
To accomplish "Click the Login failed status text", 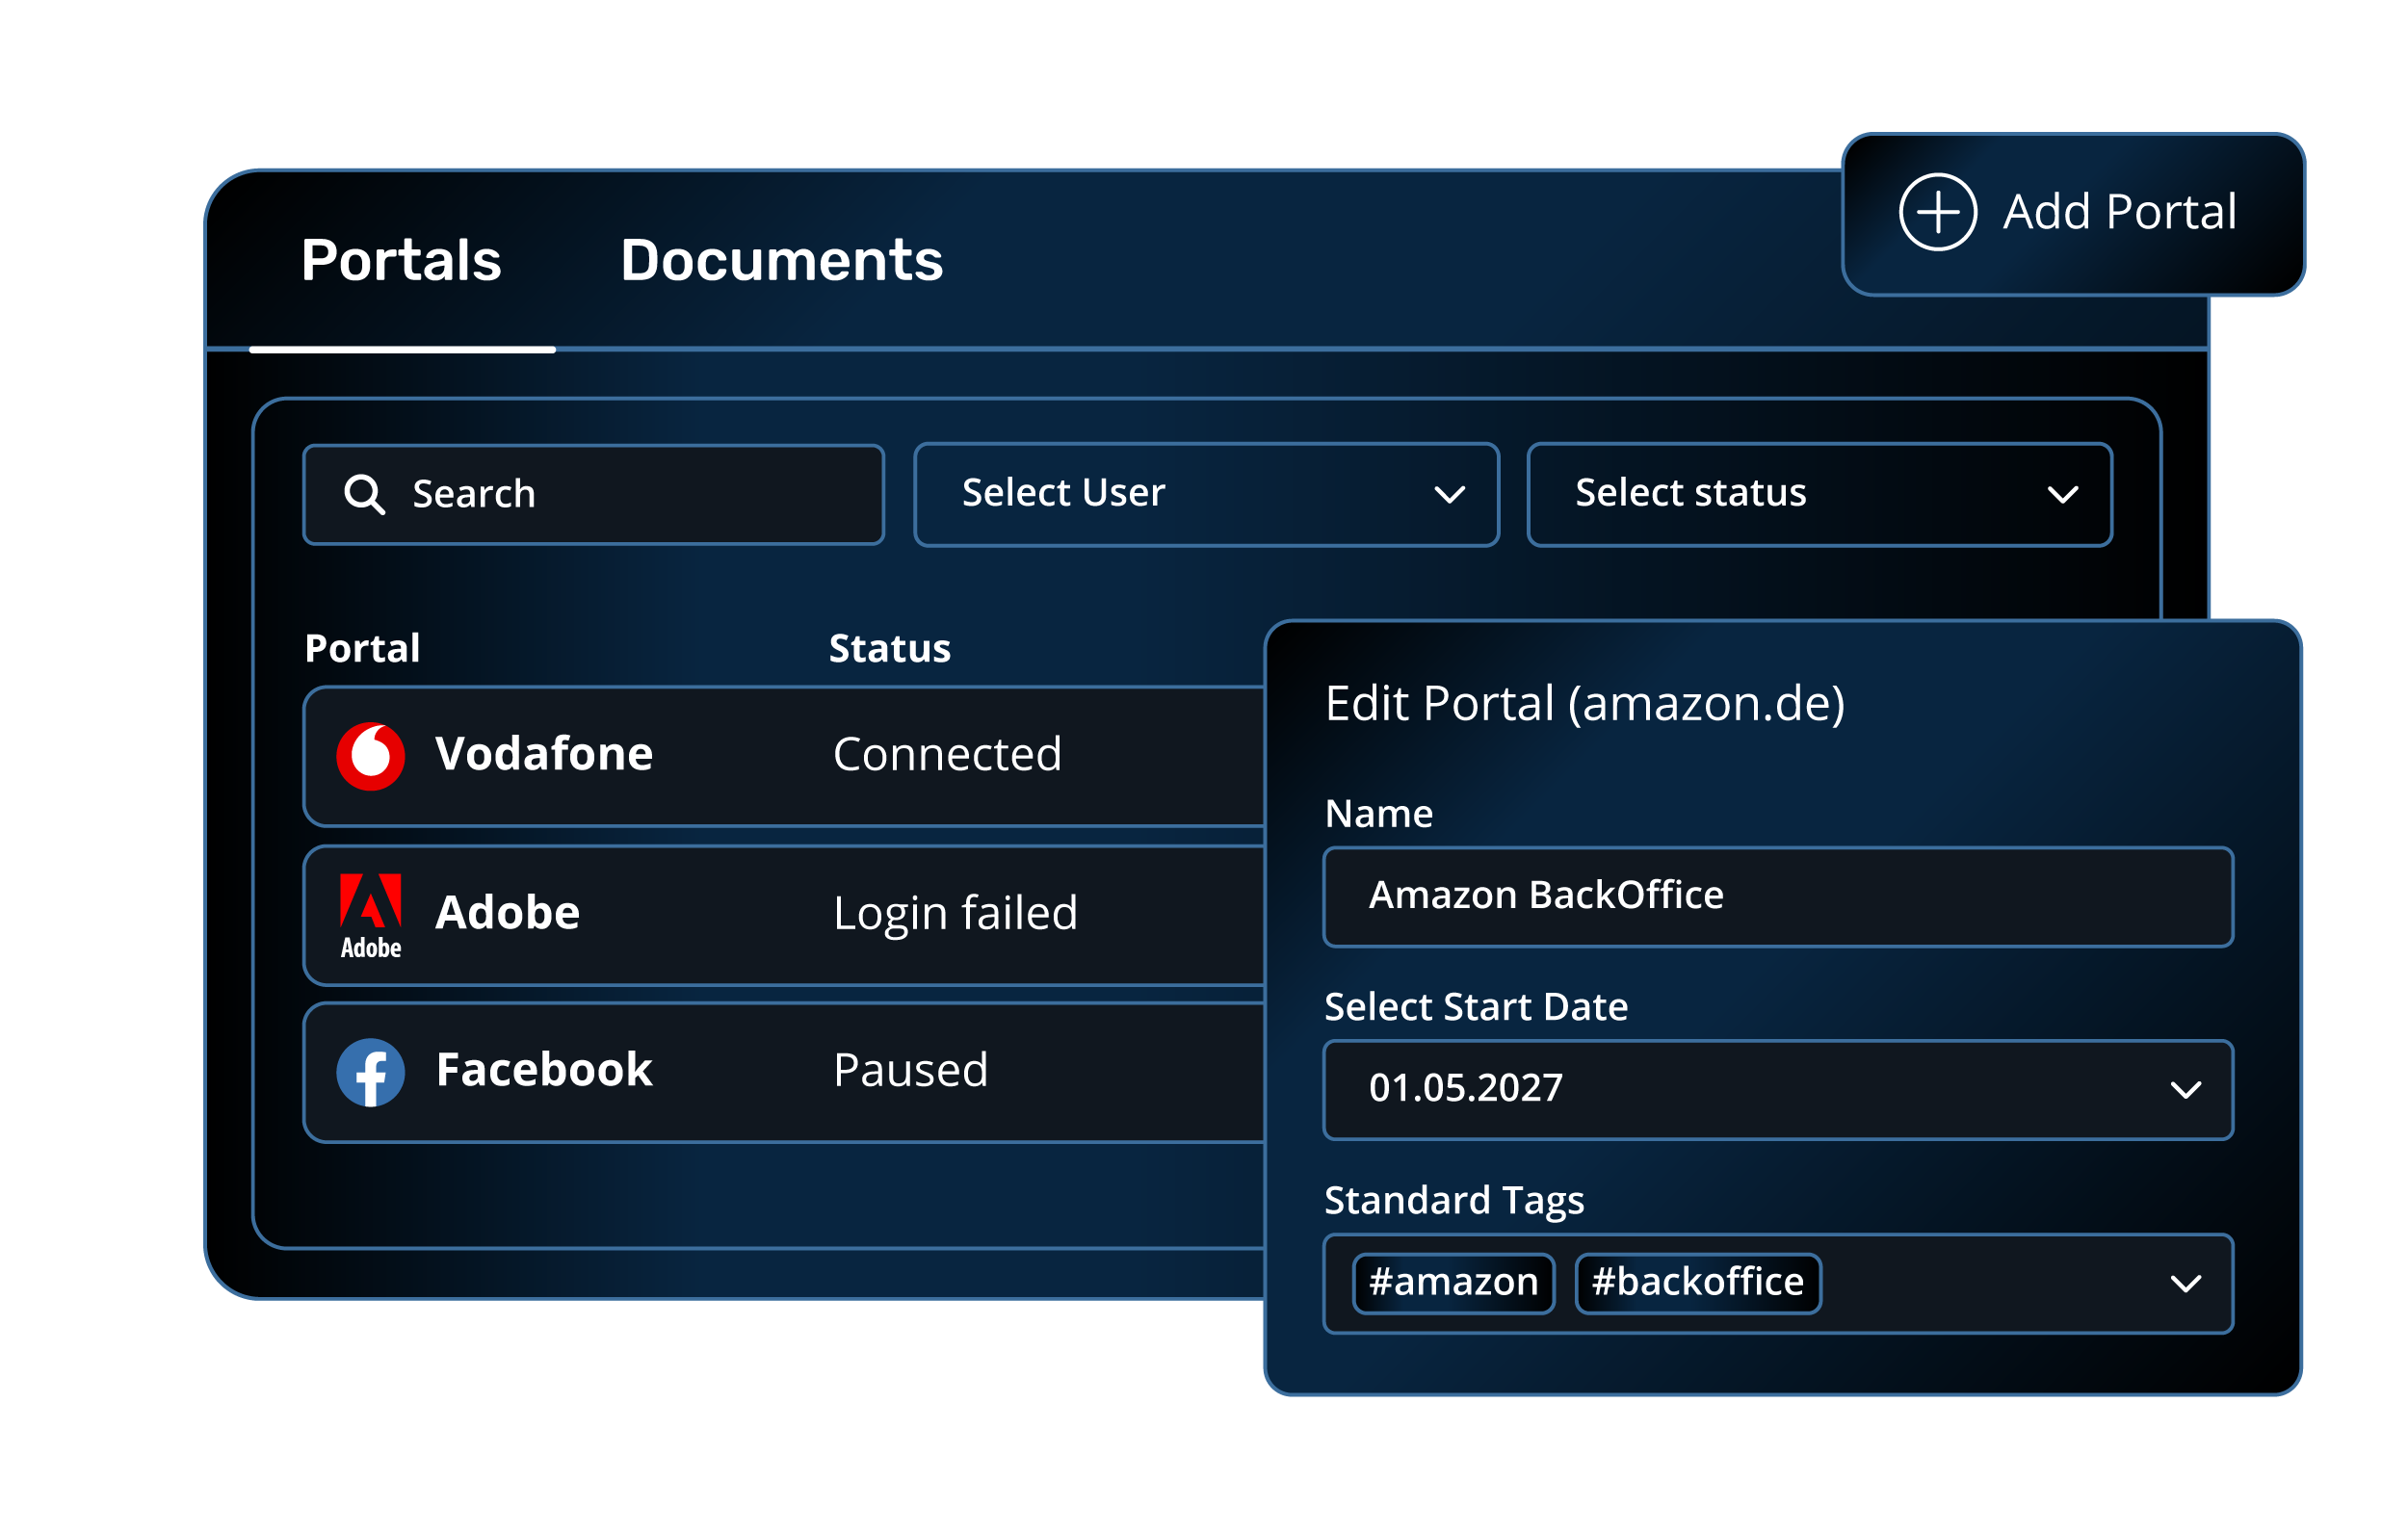I will [x=955, y=914].
